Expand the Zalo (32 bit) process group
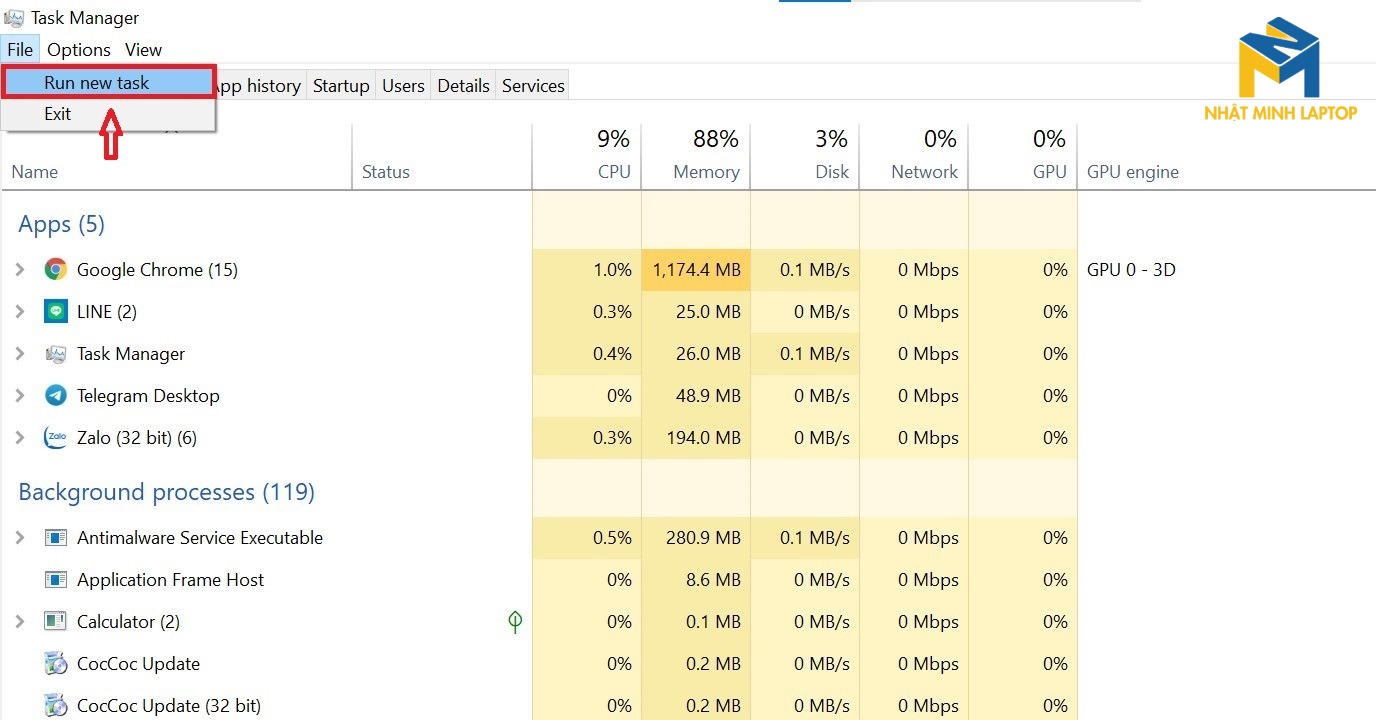Image resolution: width=1376 pixels, height=720 pixels. click(19, 437)
